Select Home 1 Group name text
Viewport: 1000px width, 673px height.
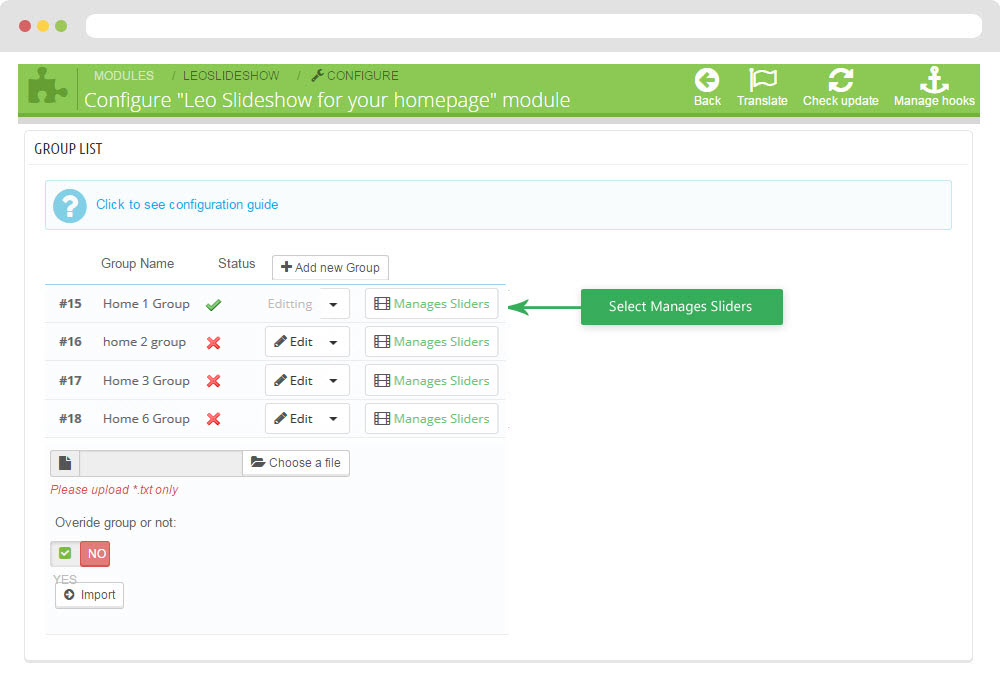point(146,304)
